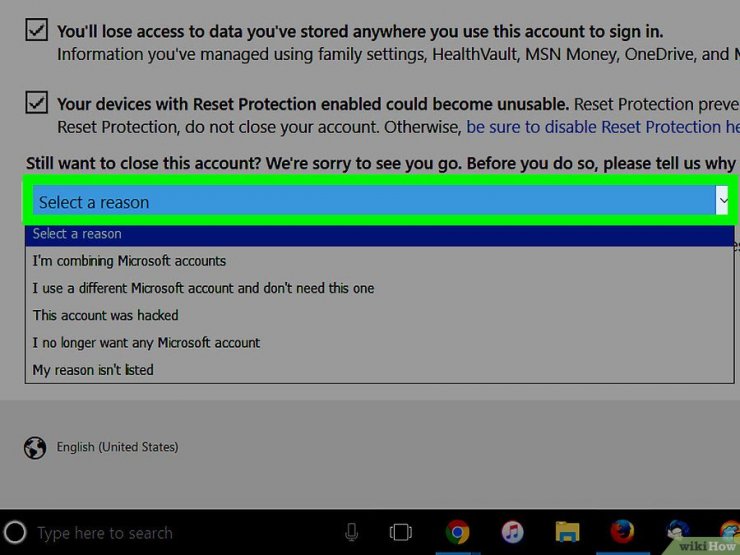
Task: Click the Select a reason combo box
Action: coord(380,200)
